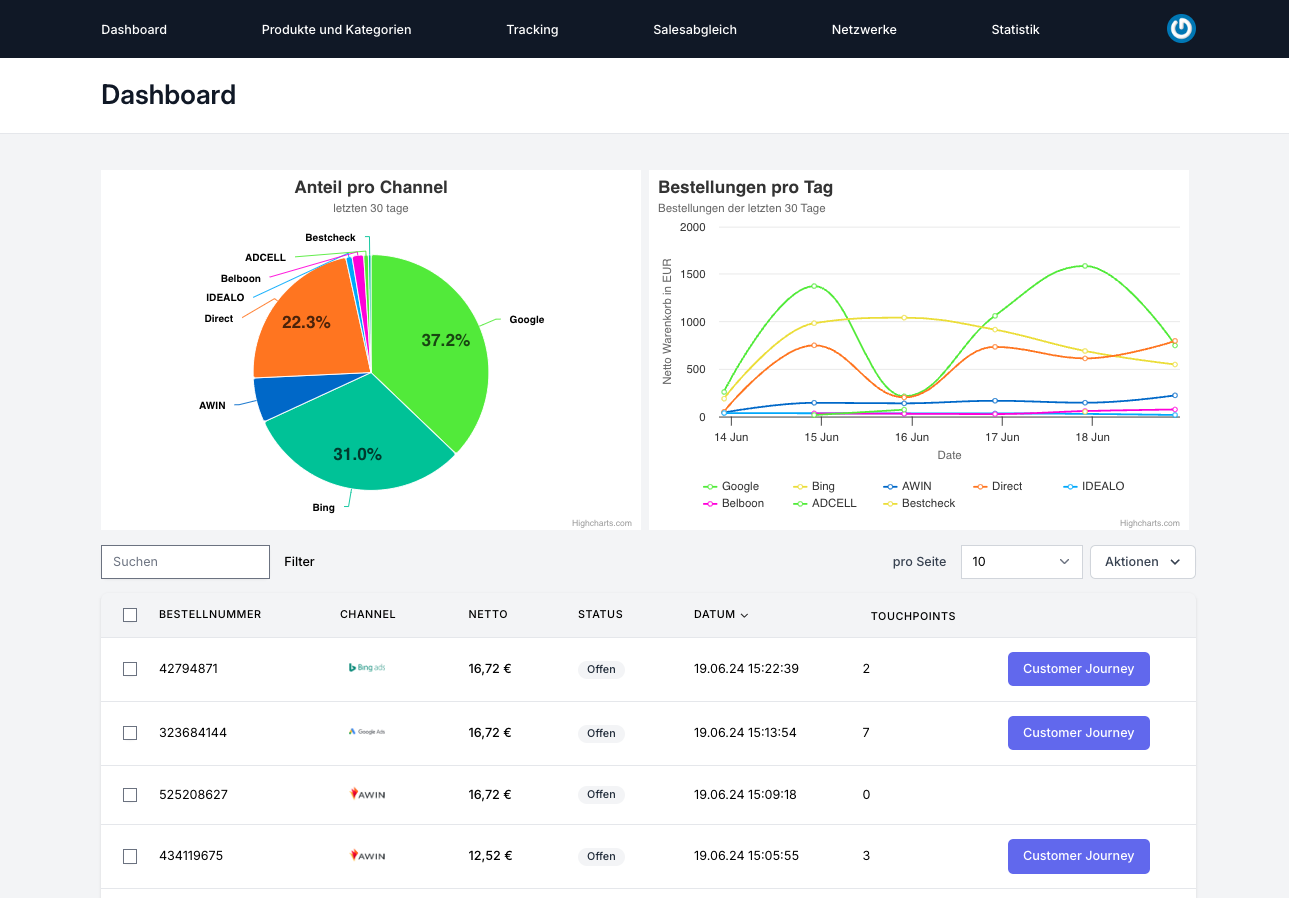Open Salesabgleich nav item
Image resolution: width=1289 pixels, height=898 pixels.
(695, 29)
